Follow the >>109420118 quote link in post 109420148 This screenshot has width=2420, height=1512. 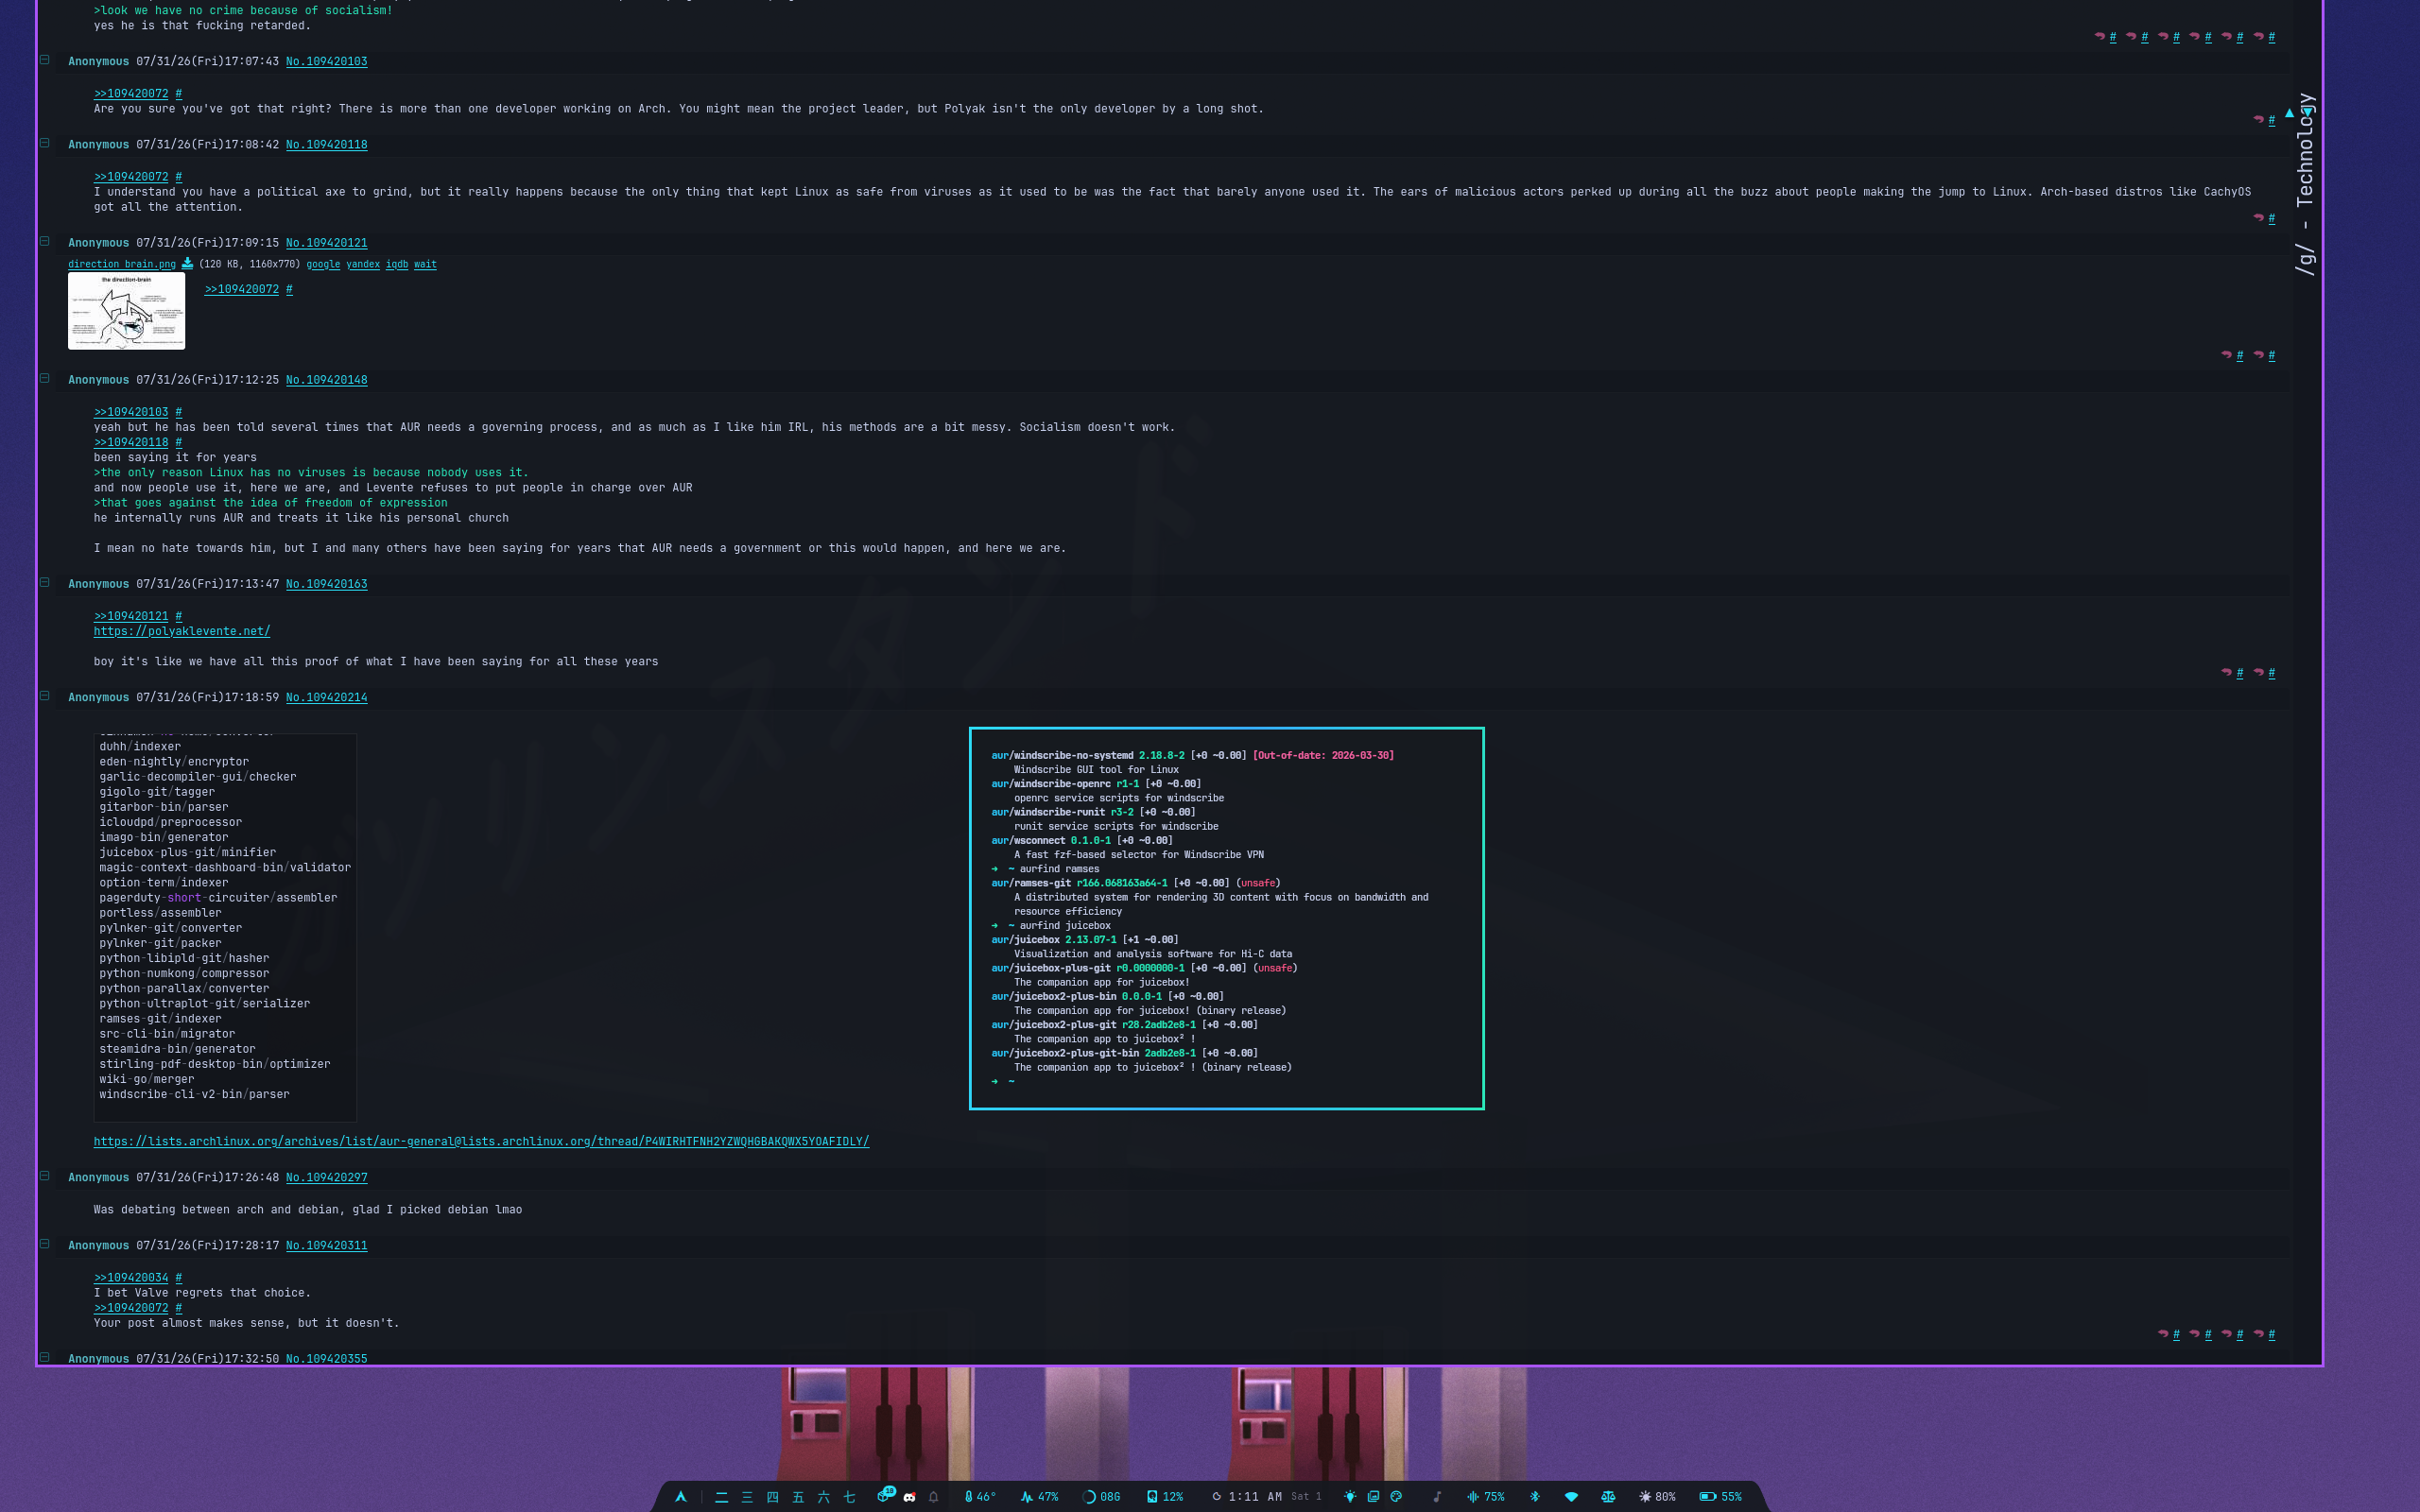click(x=131, y=443)
